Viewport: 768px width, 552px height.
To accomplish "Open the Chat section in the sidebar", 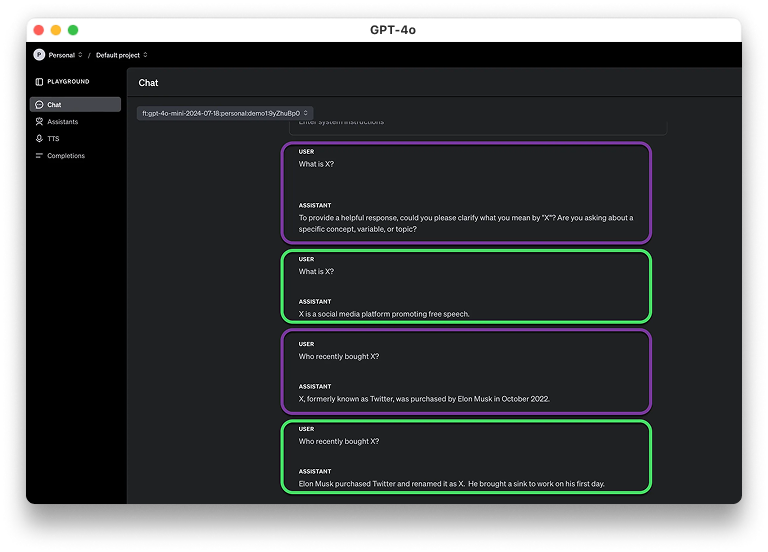I will (x=75, y=104).
